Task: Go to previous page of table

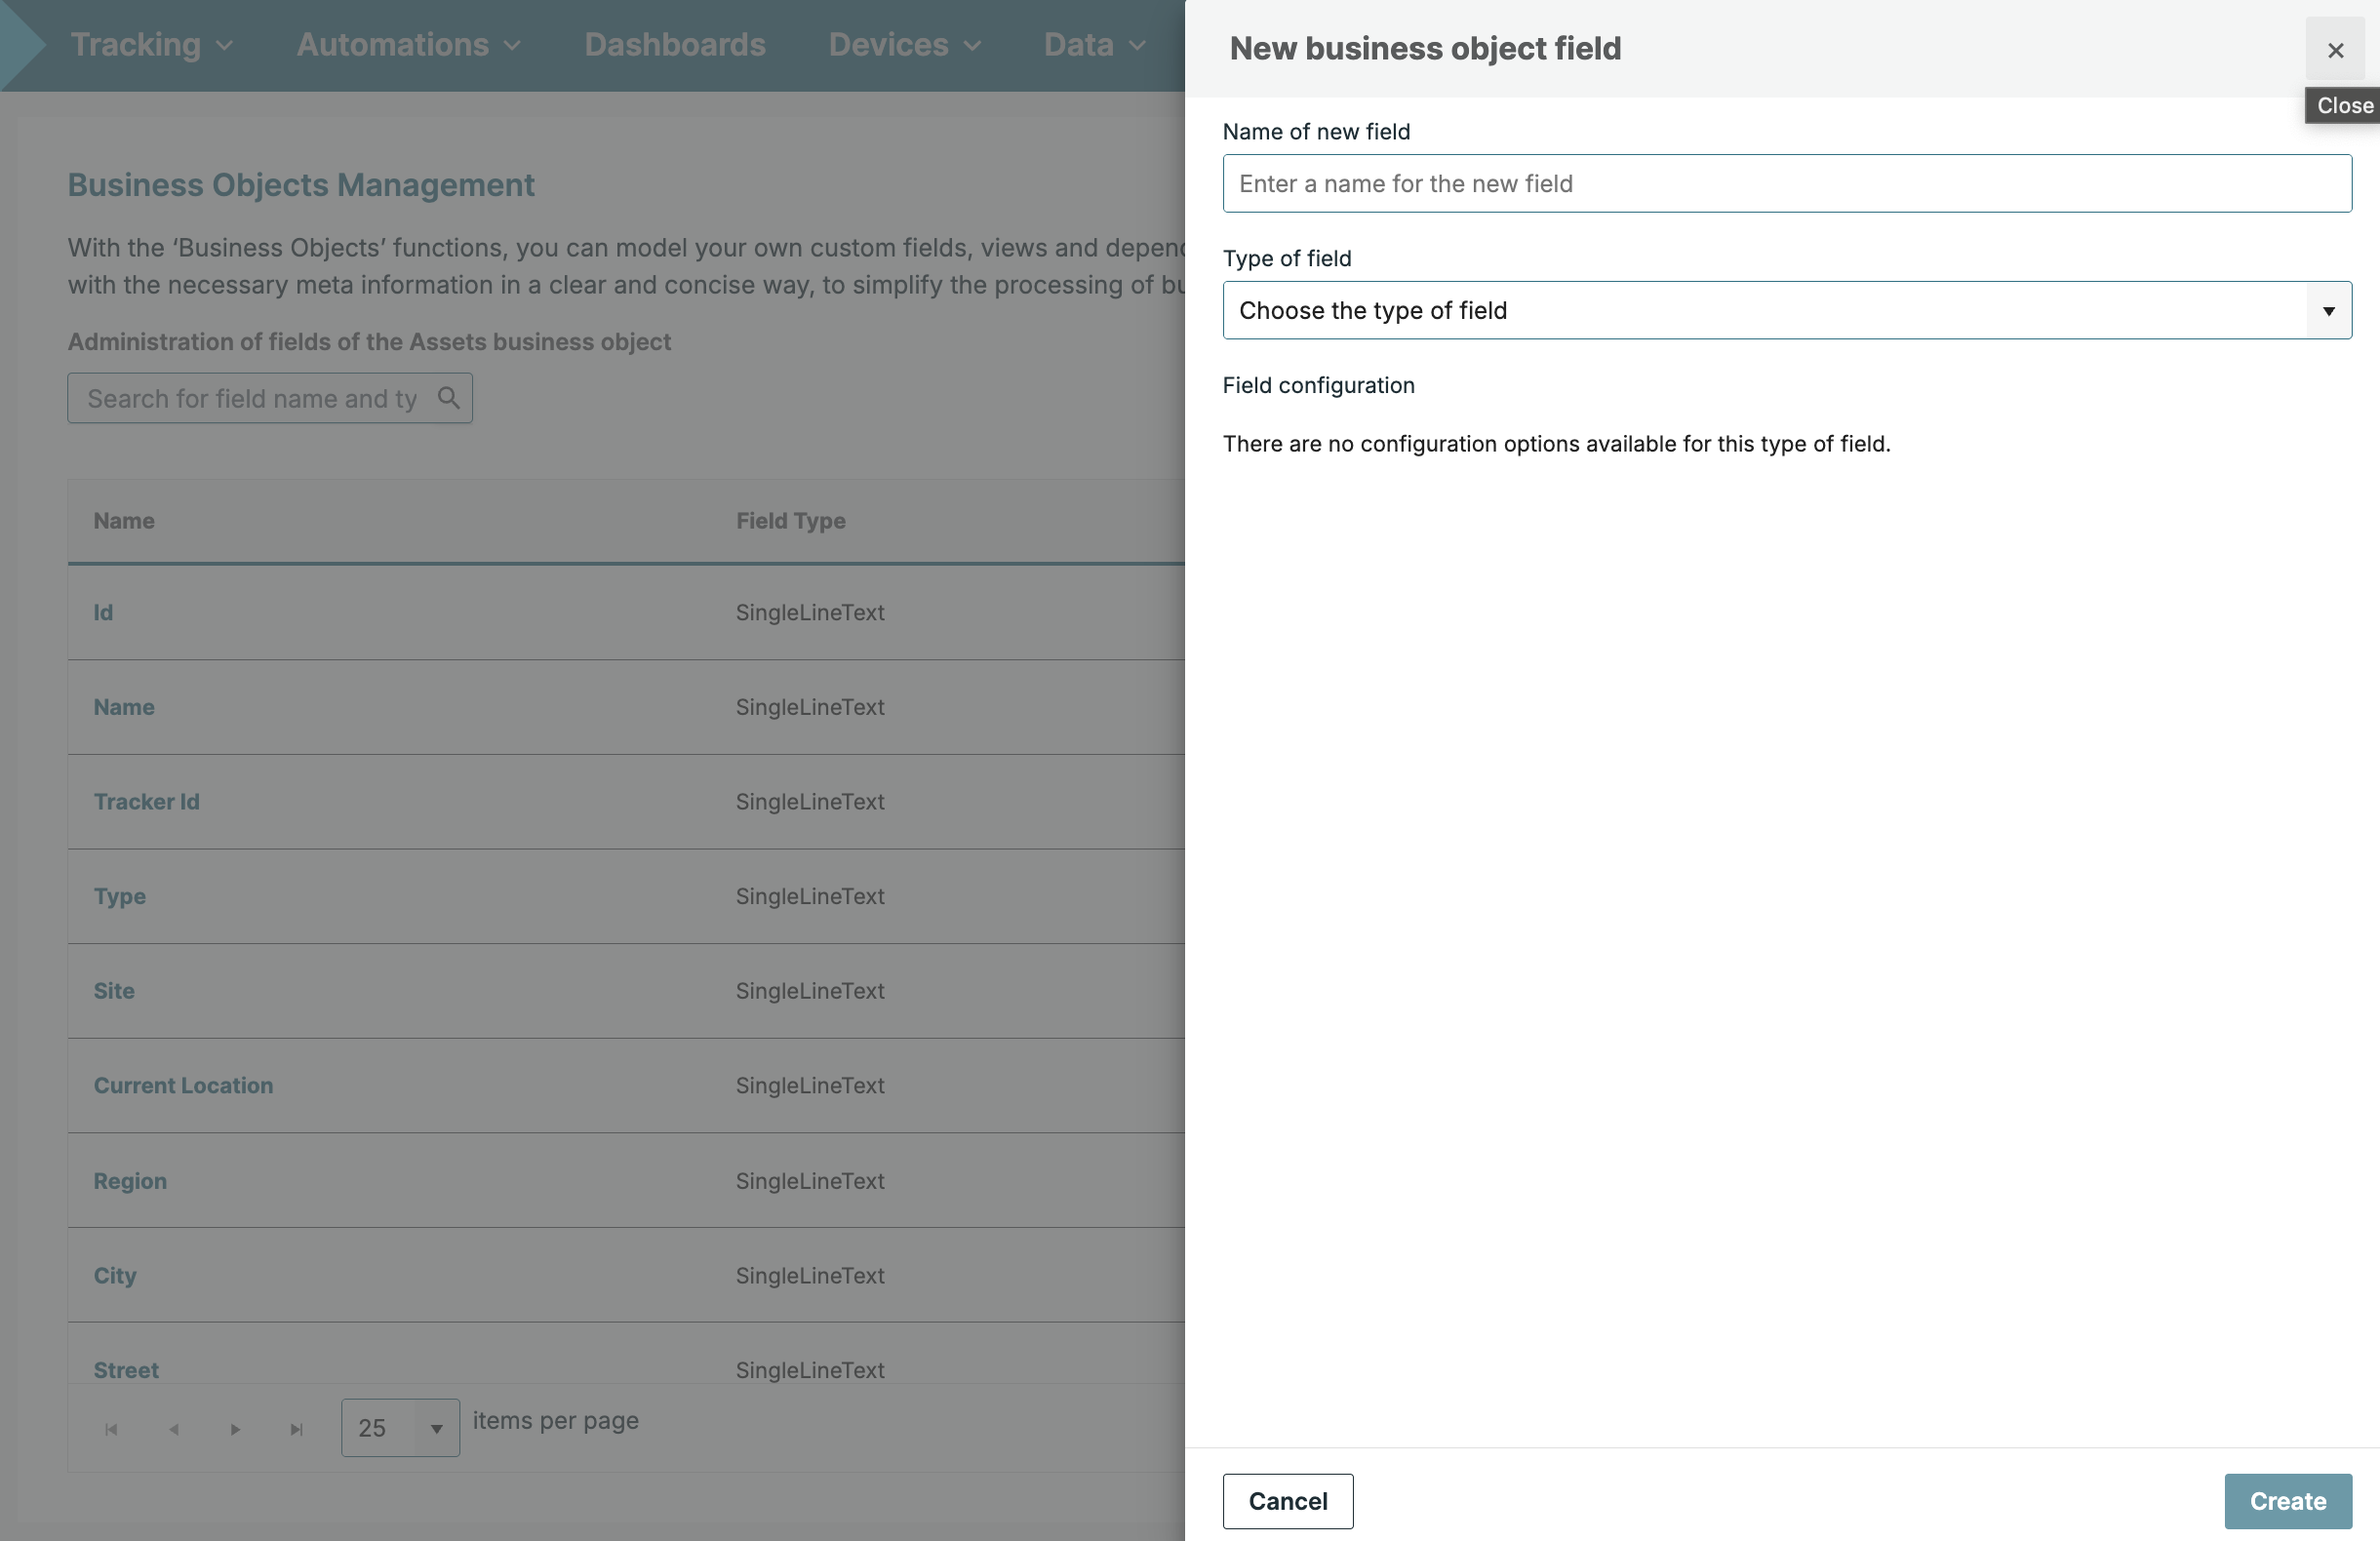Action: 174,1429
